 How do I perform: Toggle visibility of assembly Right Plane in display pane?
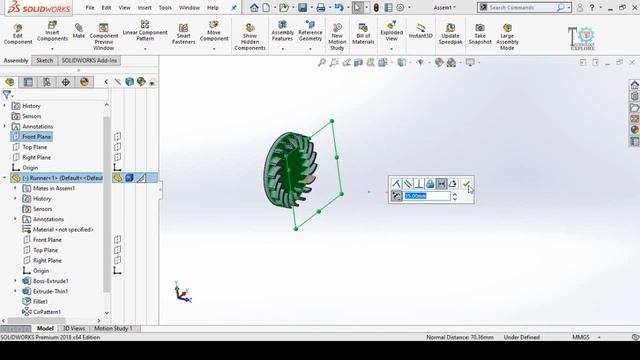coord(118,157)
